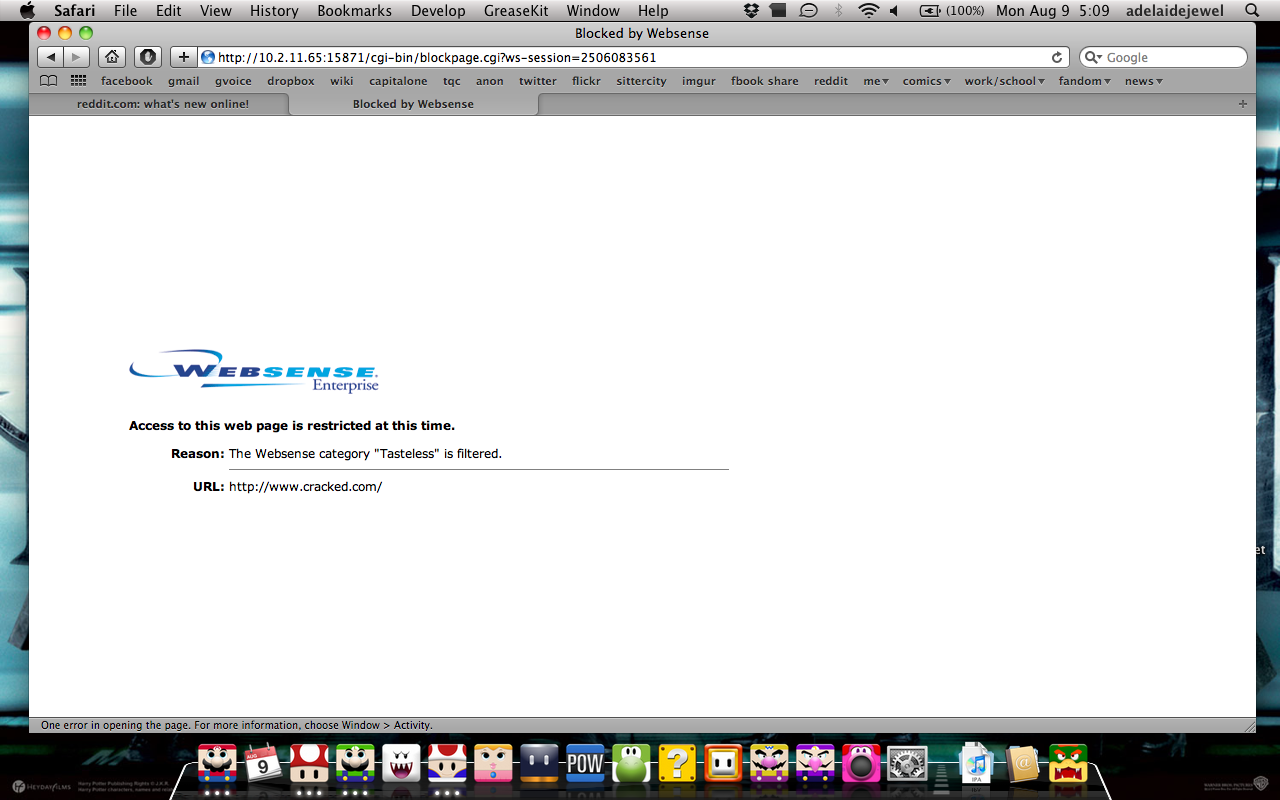Launch the POW block dock icon
This screenshot has height=800, width=1280.
coord(585,764)
